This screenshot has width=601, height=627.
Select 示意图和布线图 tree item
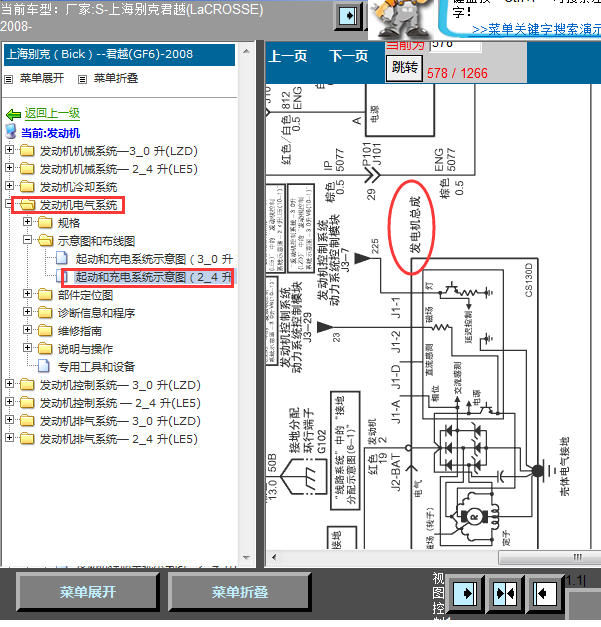(96, 241)
